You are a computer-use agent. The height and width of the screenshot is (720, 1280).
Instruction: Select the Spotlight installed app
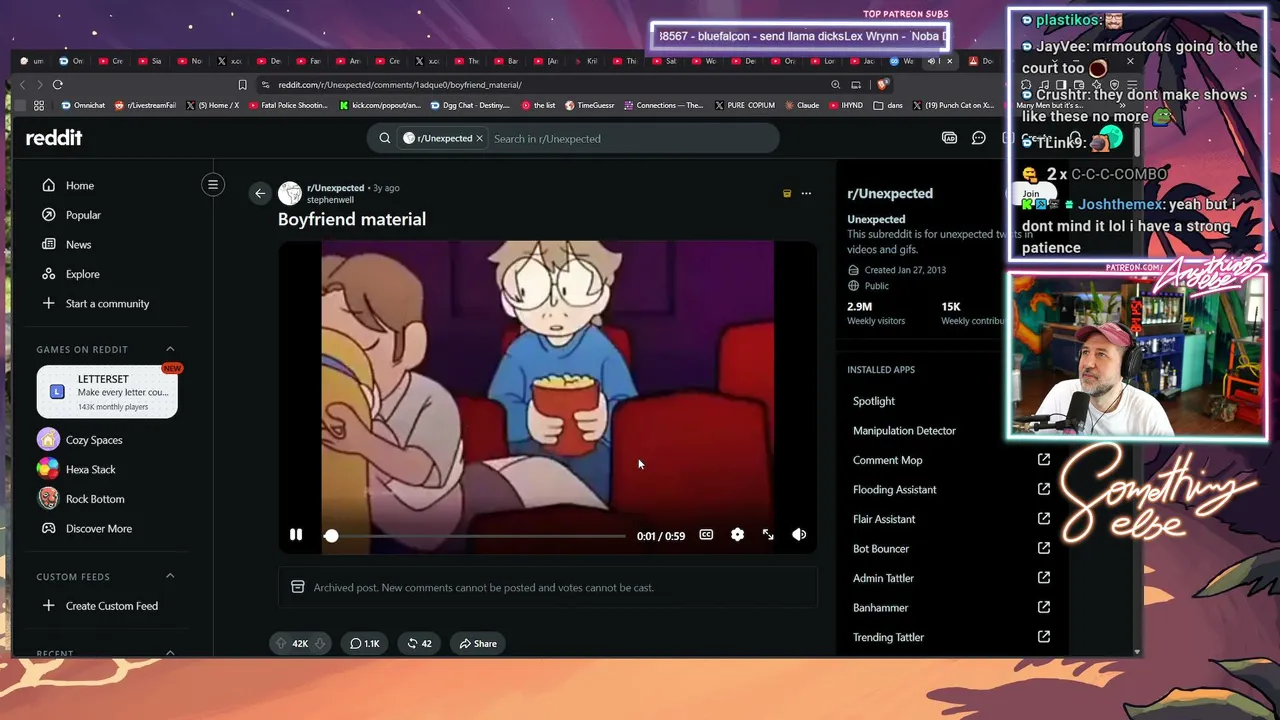[874, 401]
